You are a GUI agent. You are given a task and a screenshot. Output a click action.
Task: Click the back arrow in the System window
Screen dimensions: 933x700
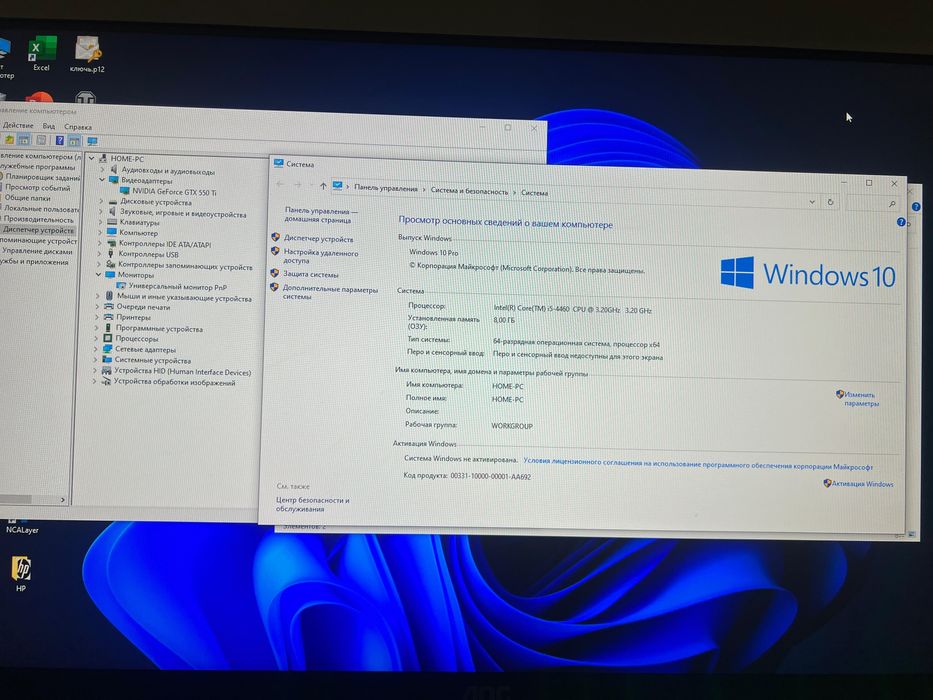click(280, 185)
